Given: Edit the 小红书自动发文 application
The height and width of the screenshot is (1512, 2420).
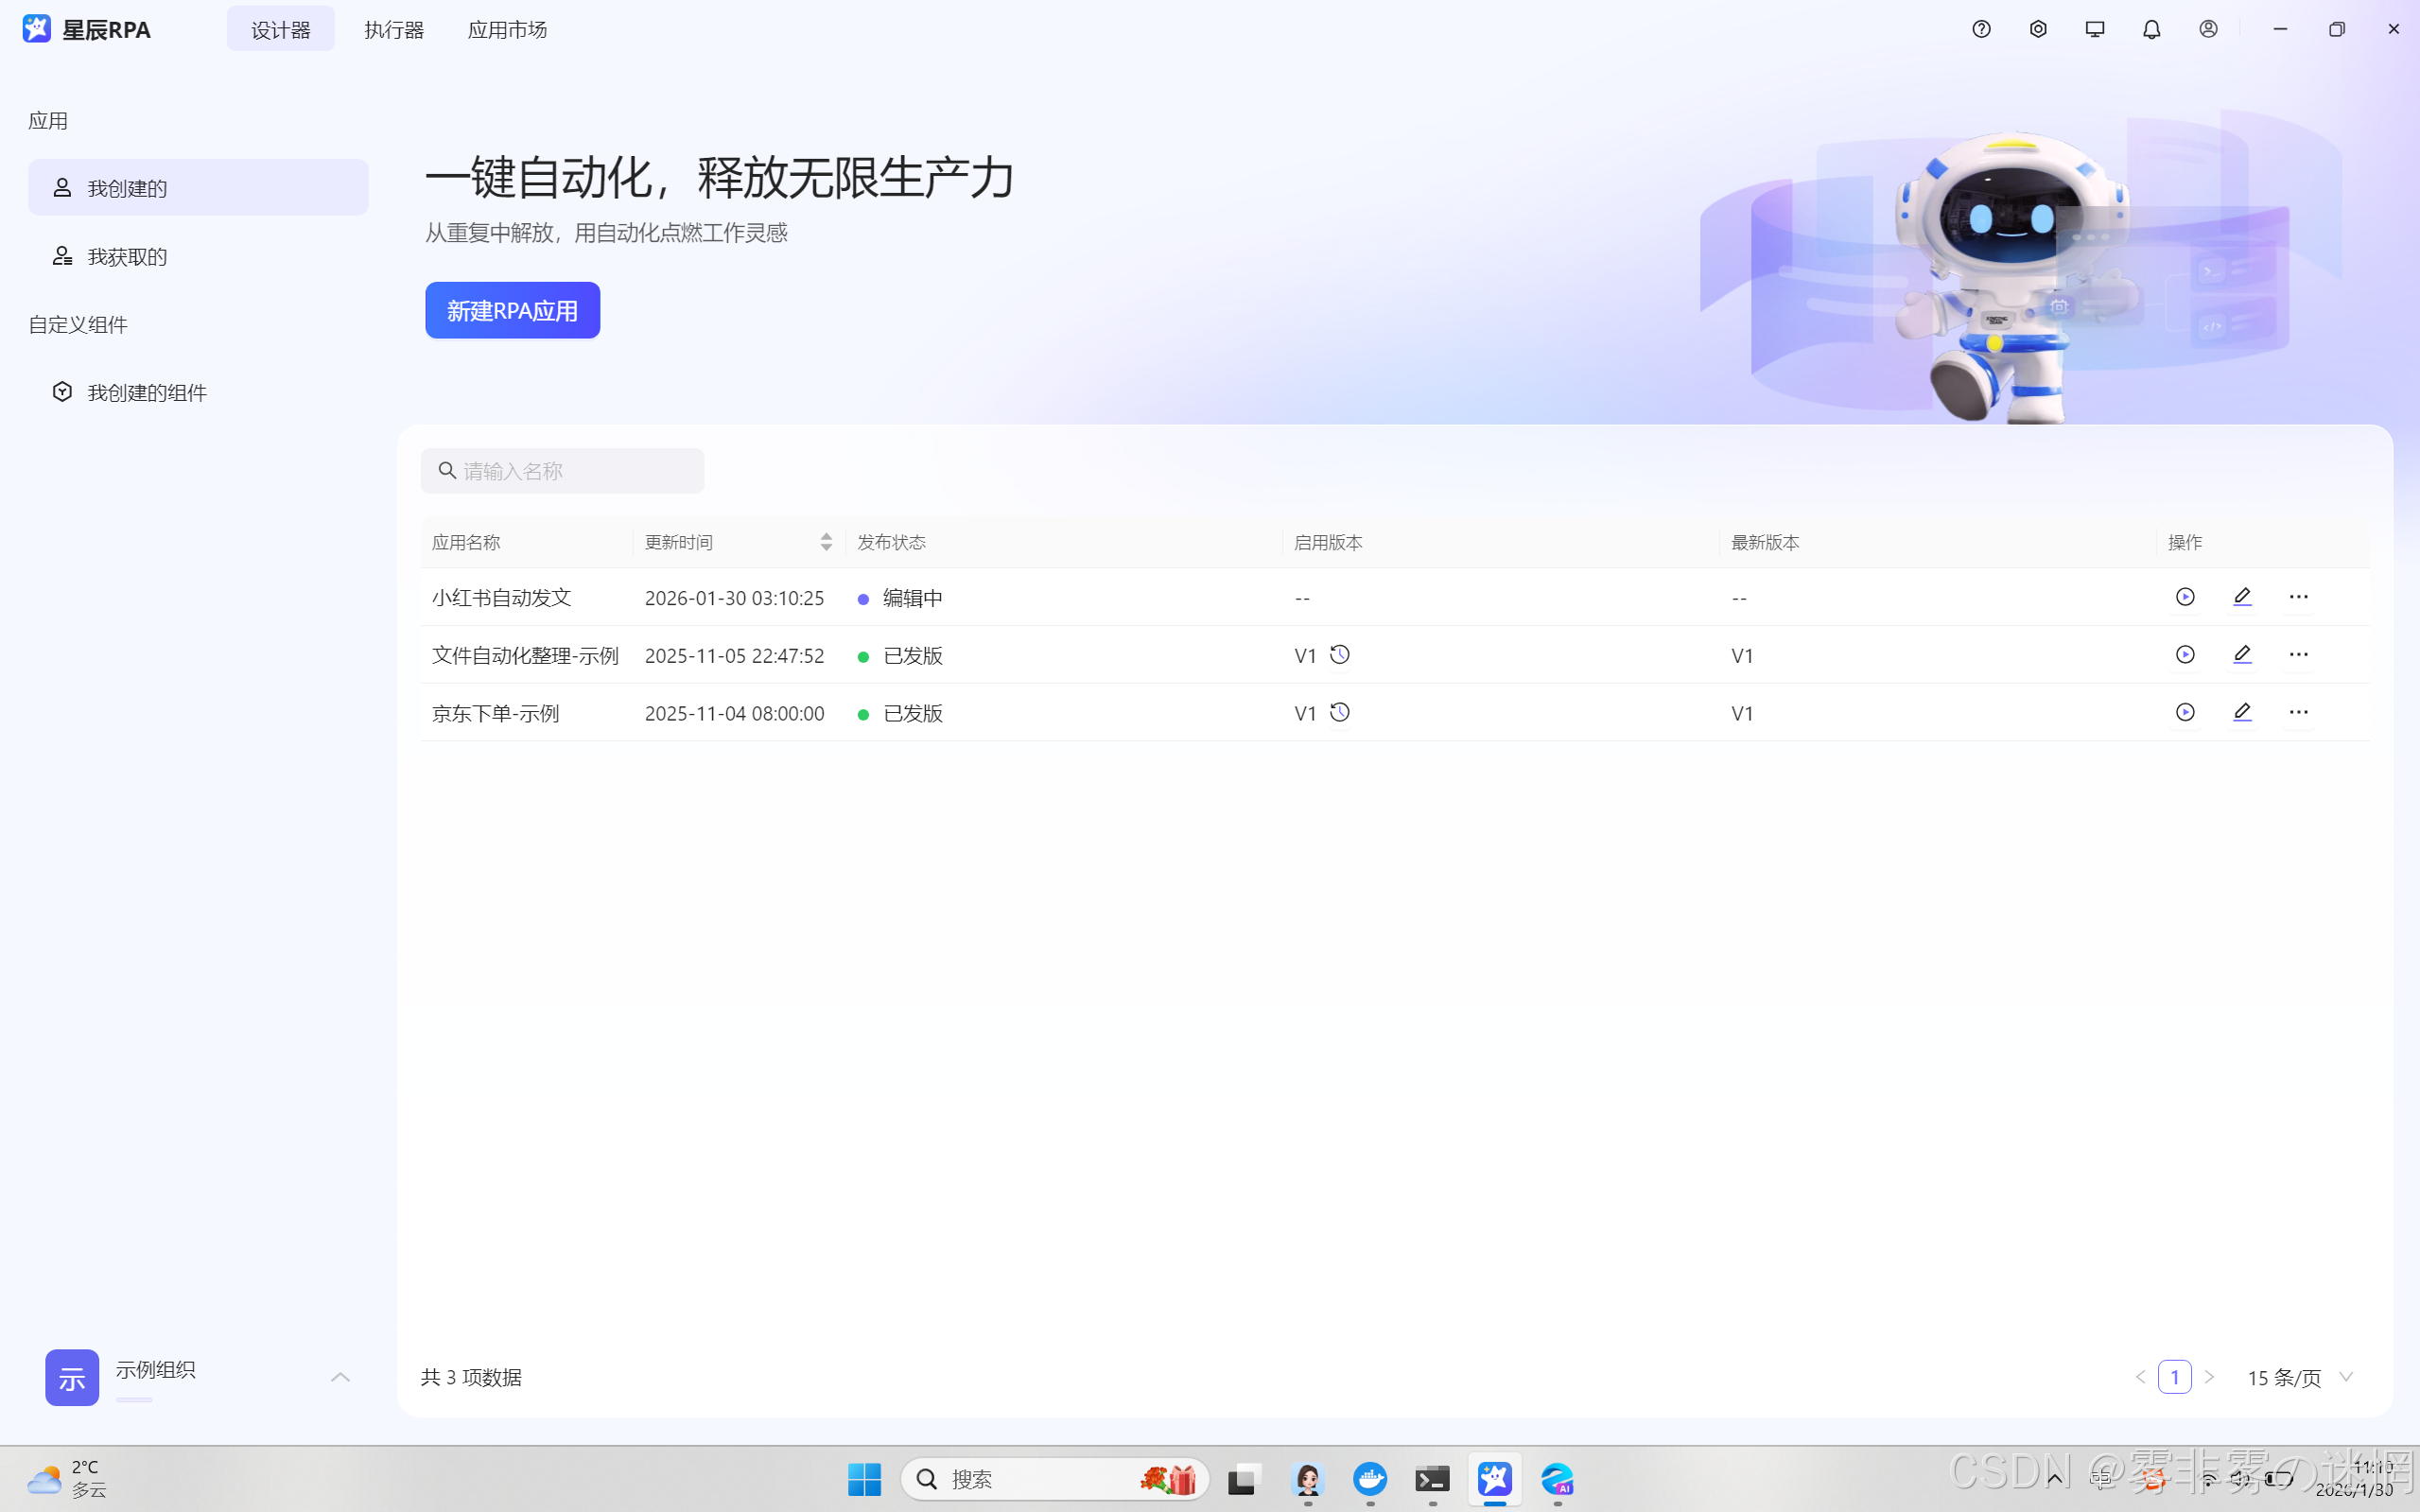Looking at the screenshot, I should [x=2242, y=597].
